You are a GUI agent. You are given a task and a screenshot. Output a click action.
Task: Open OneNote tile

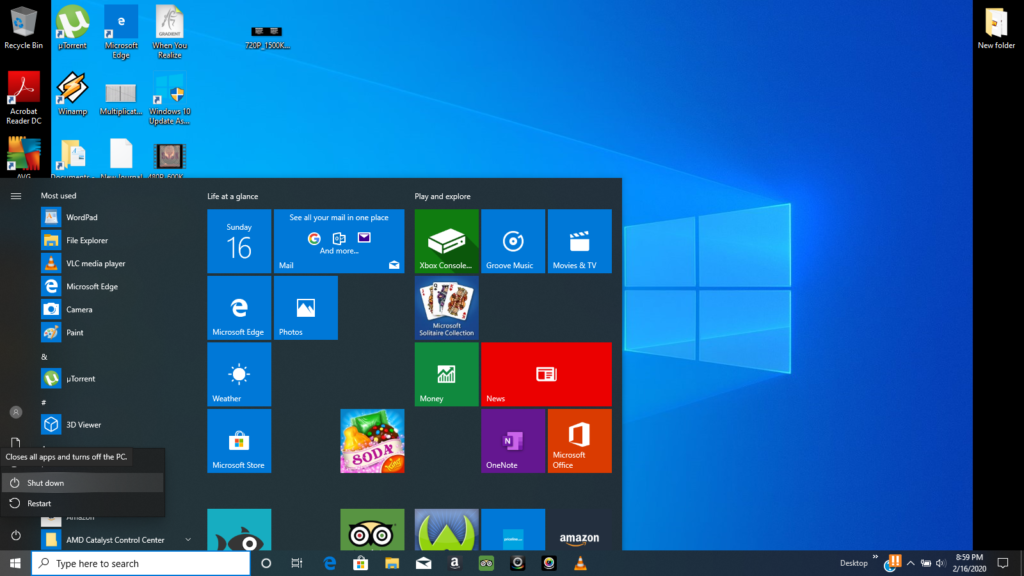click(x=513, y=441)
